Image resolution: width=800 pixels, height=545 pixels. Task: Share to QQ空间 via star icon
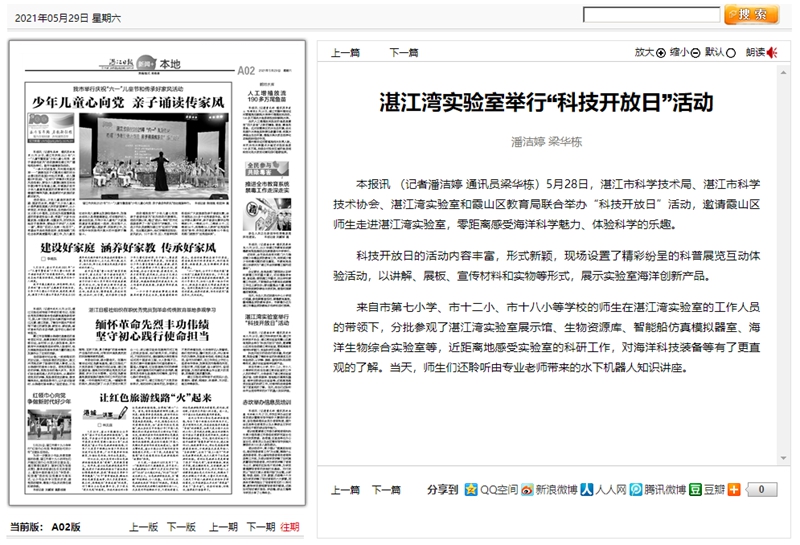coord(471,489)
